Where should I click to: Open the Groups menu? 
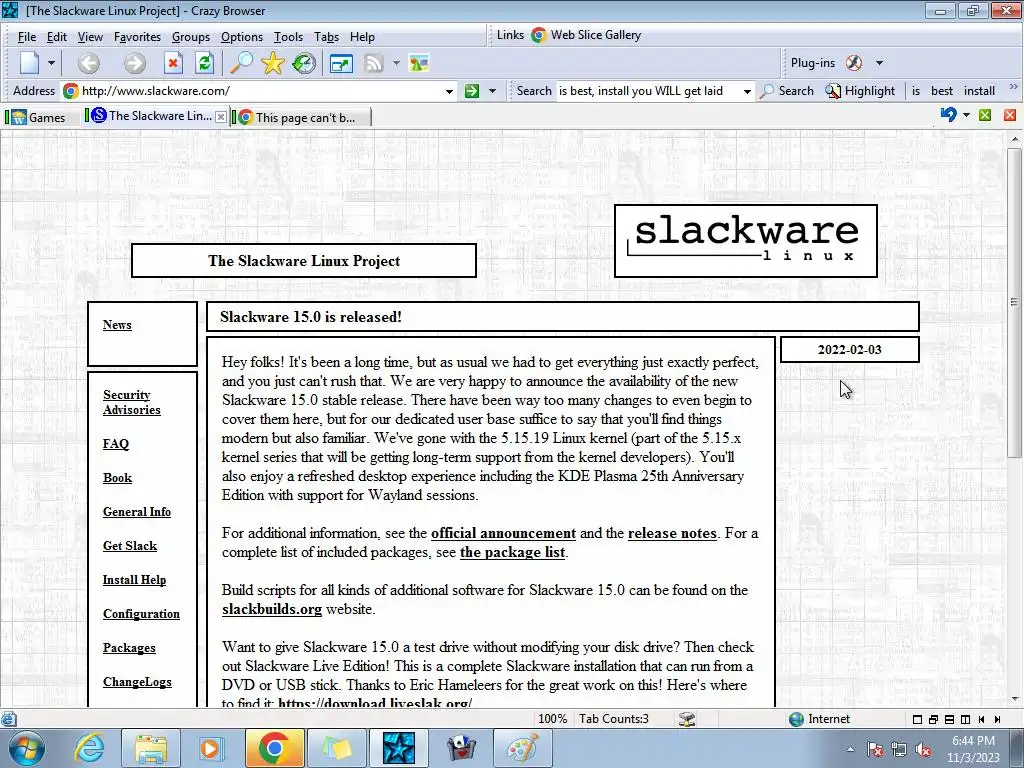pyautogui.click(x=191, y=37)
